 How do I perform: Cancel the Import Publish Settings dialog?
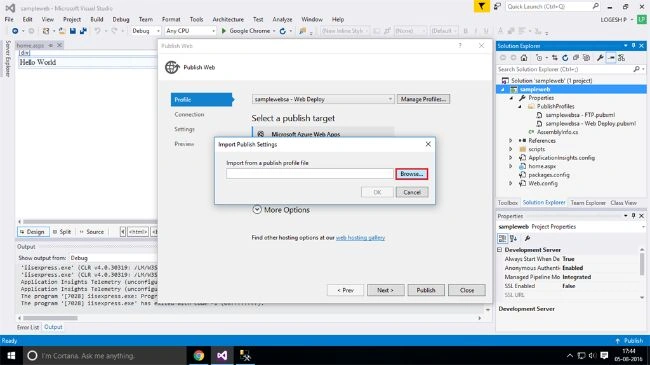[x=412, y=192]
